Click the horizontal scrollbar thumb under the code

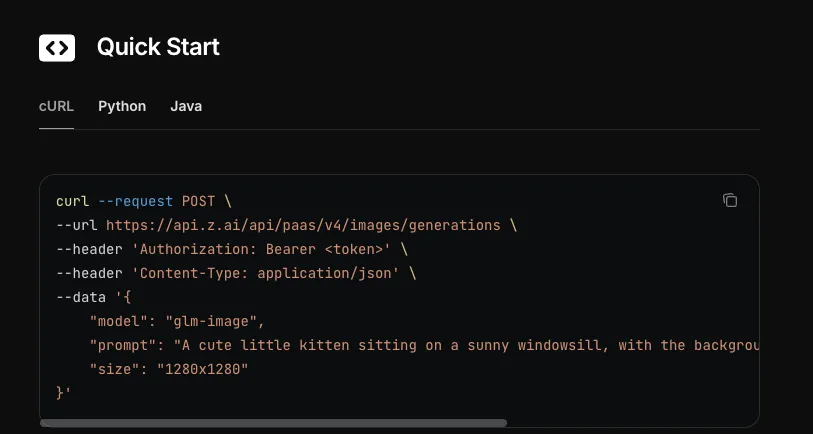tap(273, 423)
